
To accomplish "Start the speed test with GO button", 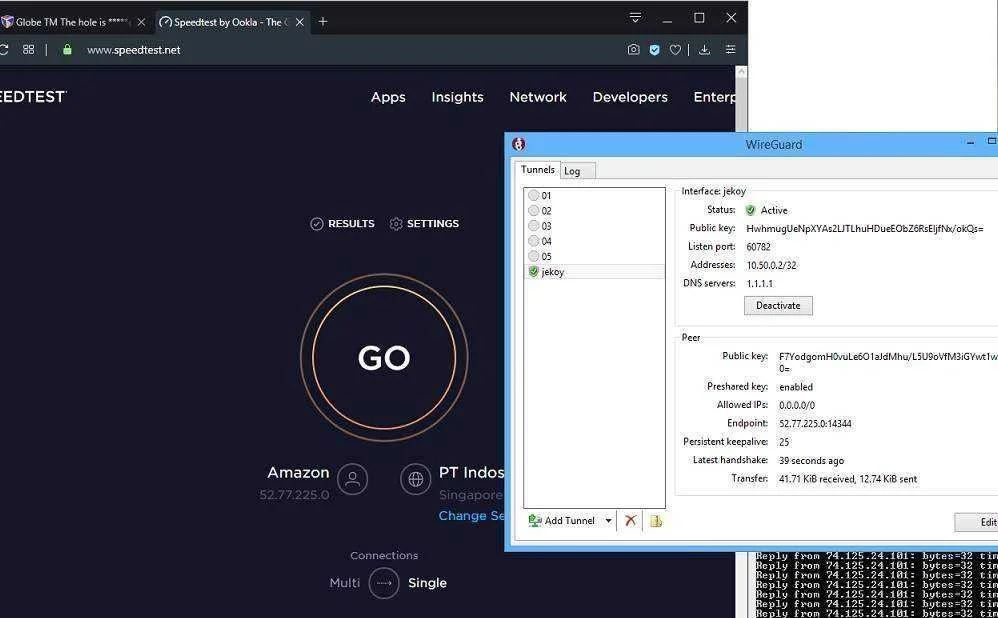I will [x=384, y=357].
